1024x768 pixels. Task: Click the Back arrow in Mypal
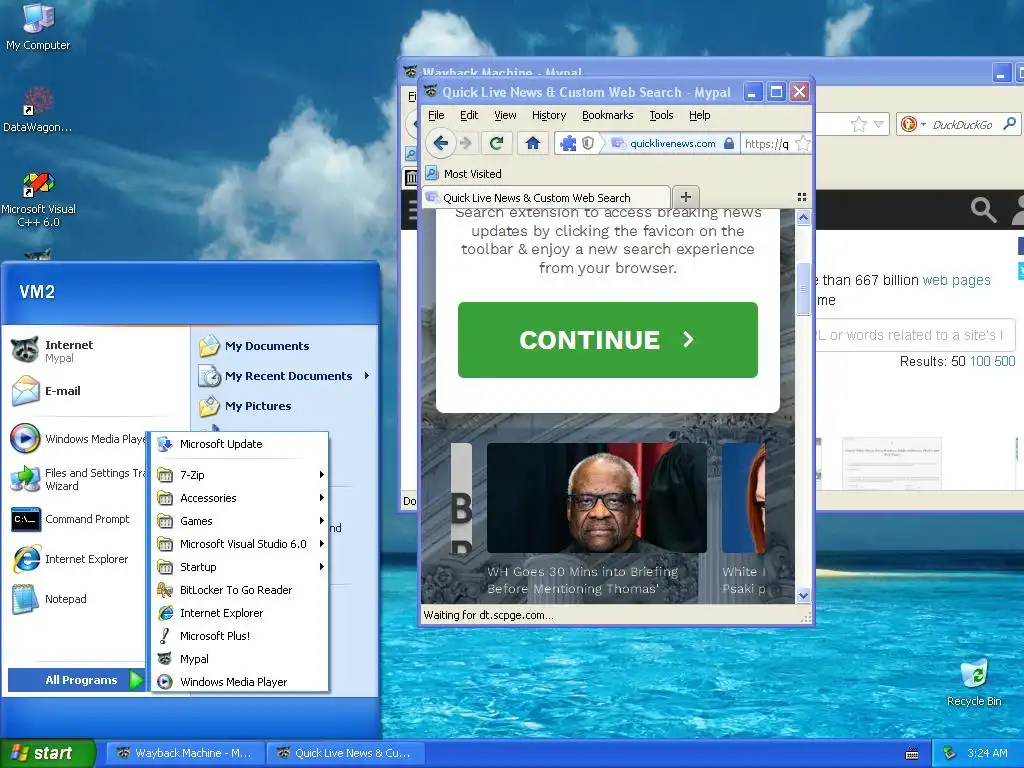tap(440, 143)
